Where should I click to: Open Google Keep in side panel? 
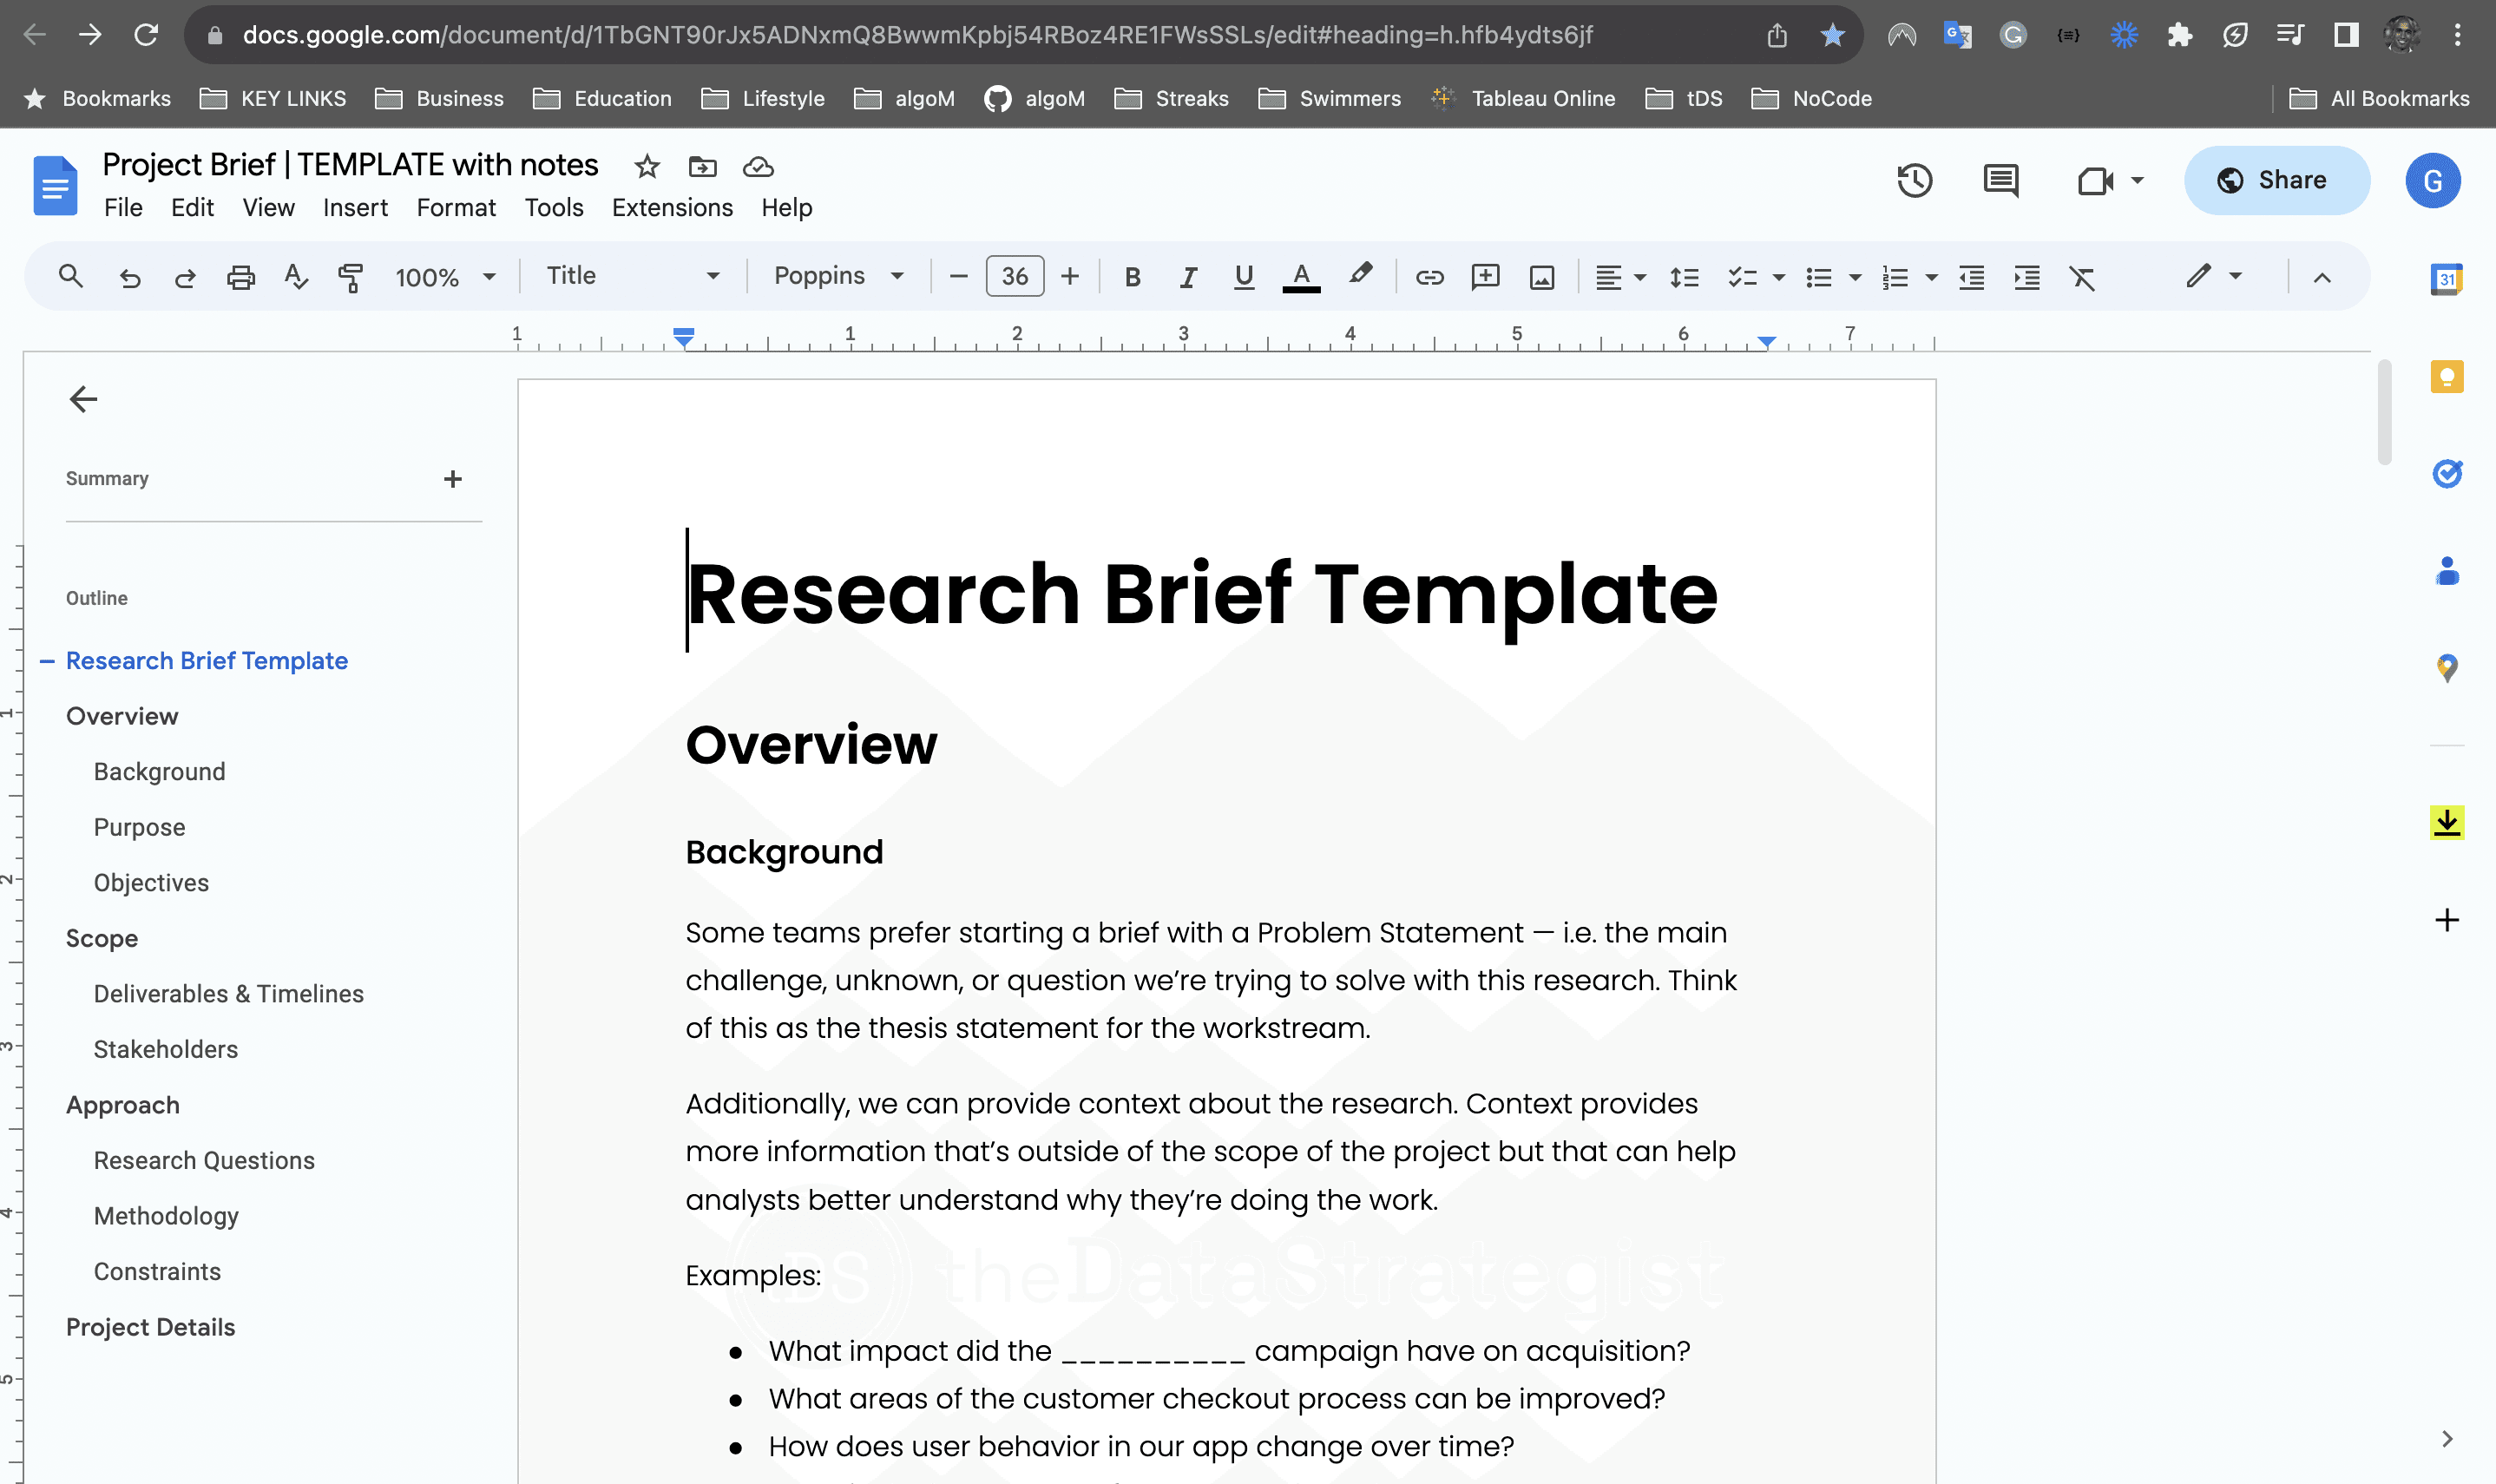tap(2446, 377)
